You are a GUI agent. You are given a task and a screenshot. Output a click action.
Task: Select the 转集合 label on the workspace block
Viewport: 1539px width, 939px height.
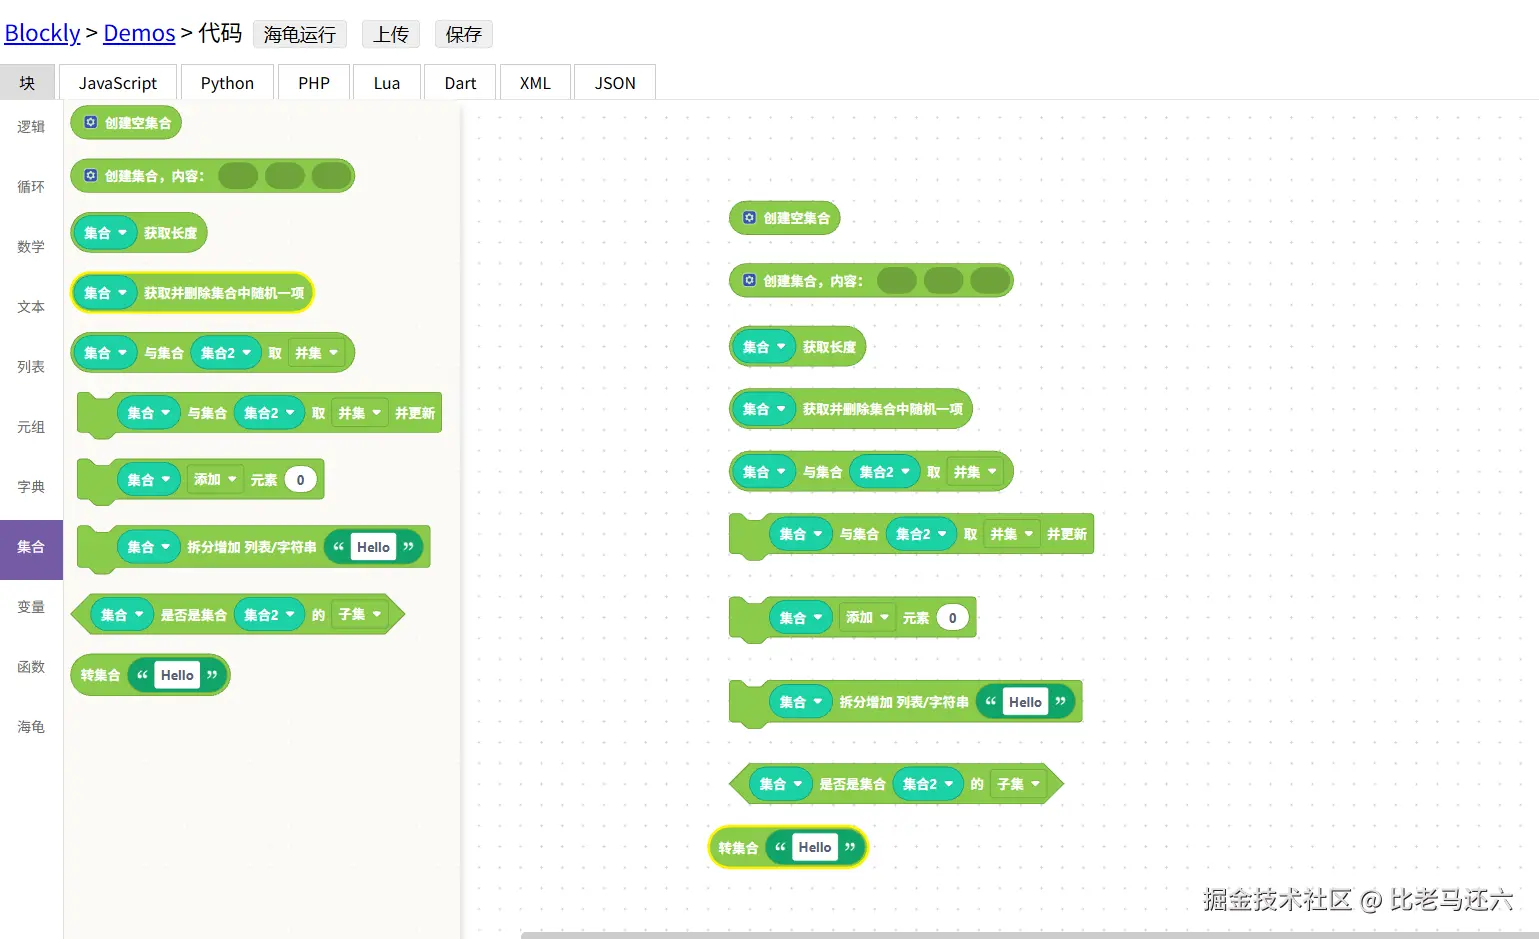tap(738, 848)
